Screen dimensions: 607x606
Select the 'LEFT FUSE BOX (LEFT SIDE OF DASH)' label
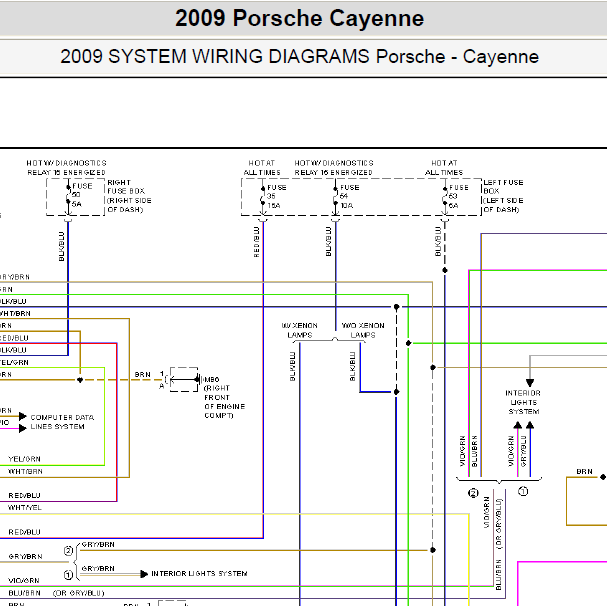pos(503,196)
